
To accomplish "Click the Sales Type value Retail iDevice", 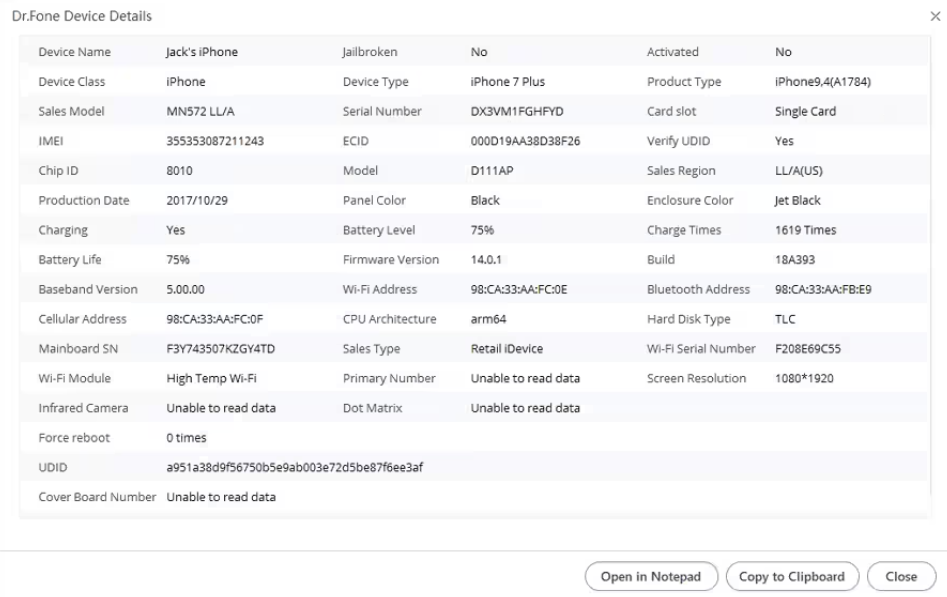I will 507,348.
